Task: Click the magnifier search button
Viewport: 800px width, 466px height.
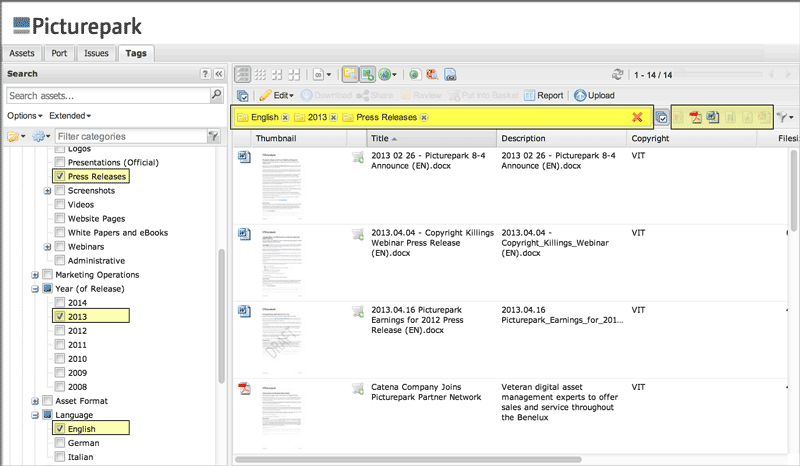Action: (217, 95)
